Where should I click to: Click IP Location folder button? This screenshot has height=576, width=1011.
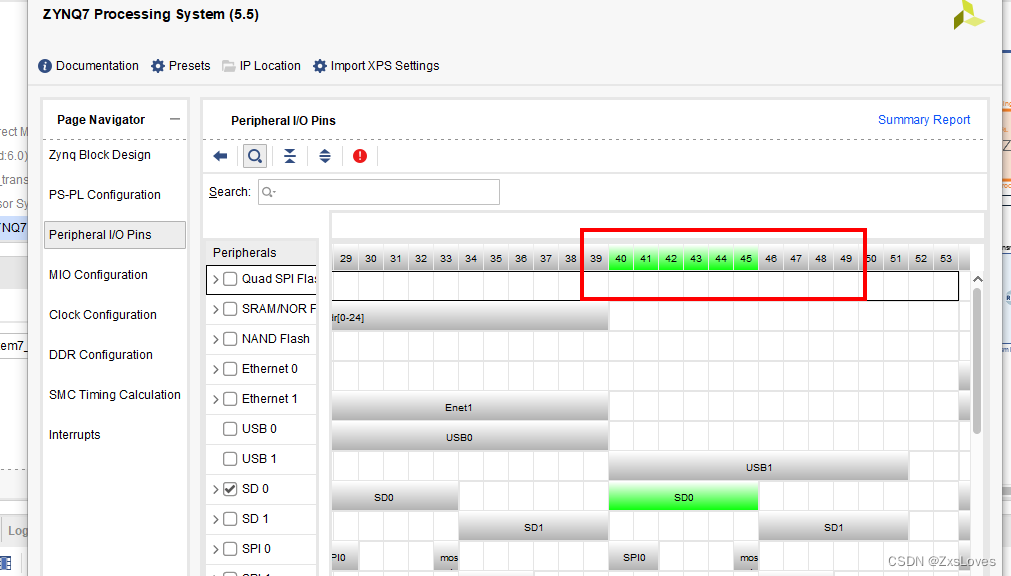tap(261, 66)
